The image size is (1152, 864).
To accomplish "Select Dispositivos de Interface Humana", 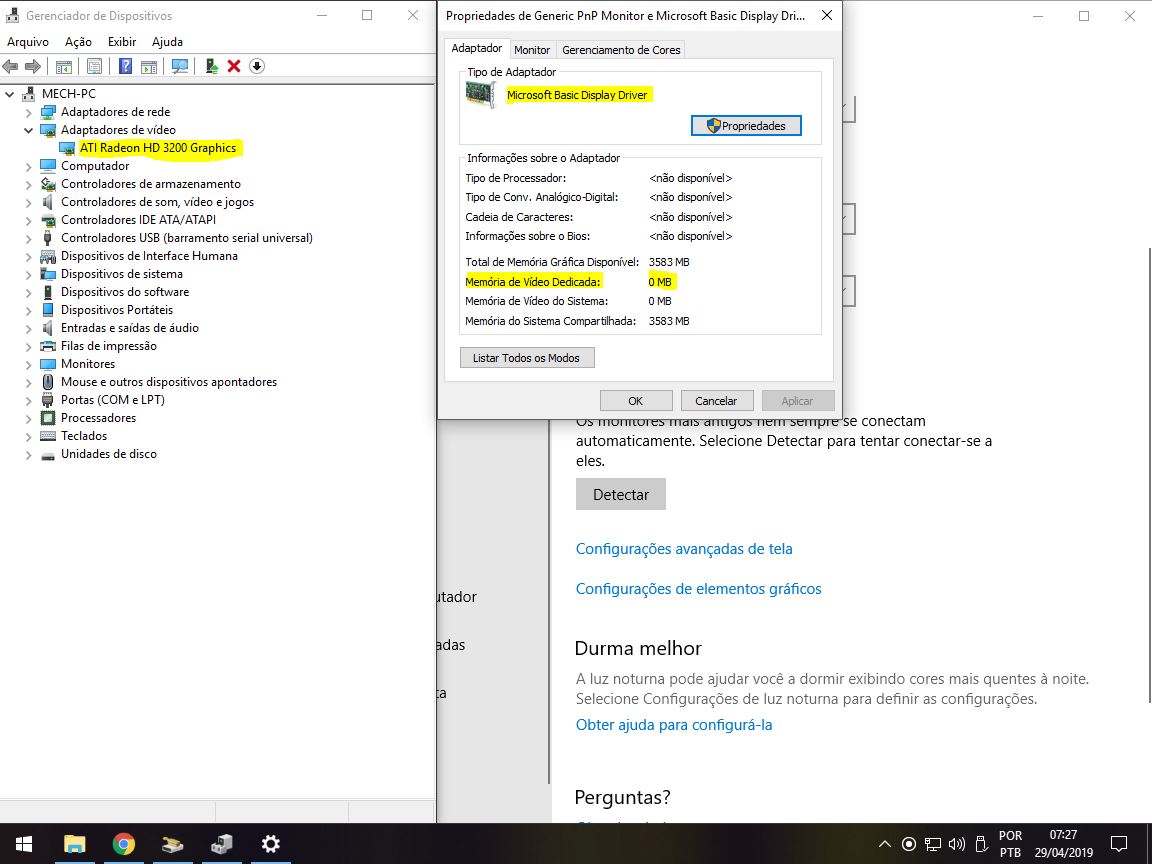I will point(149,256).
